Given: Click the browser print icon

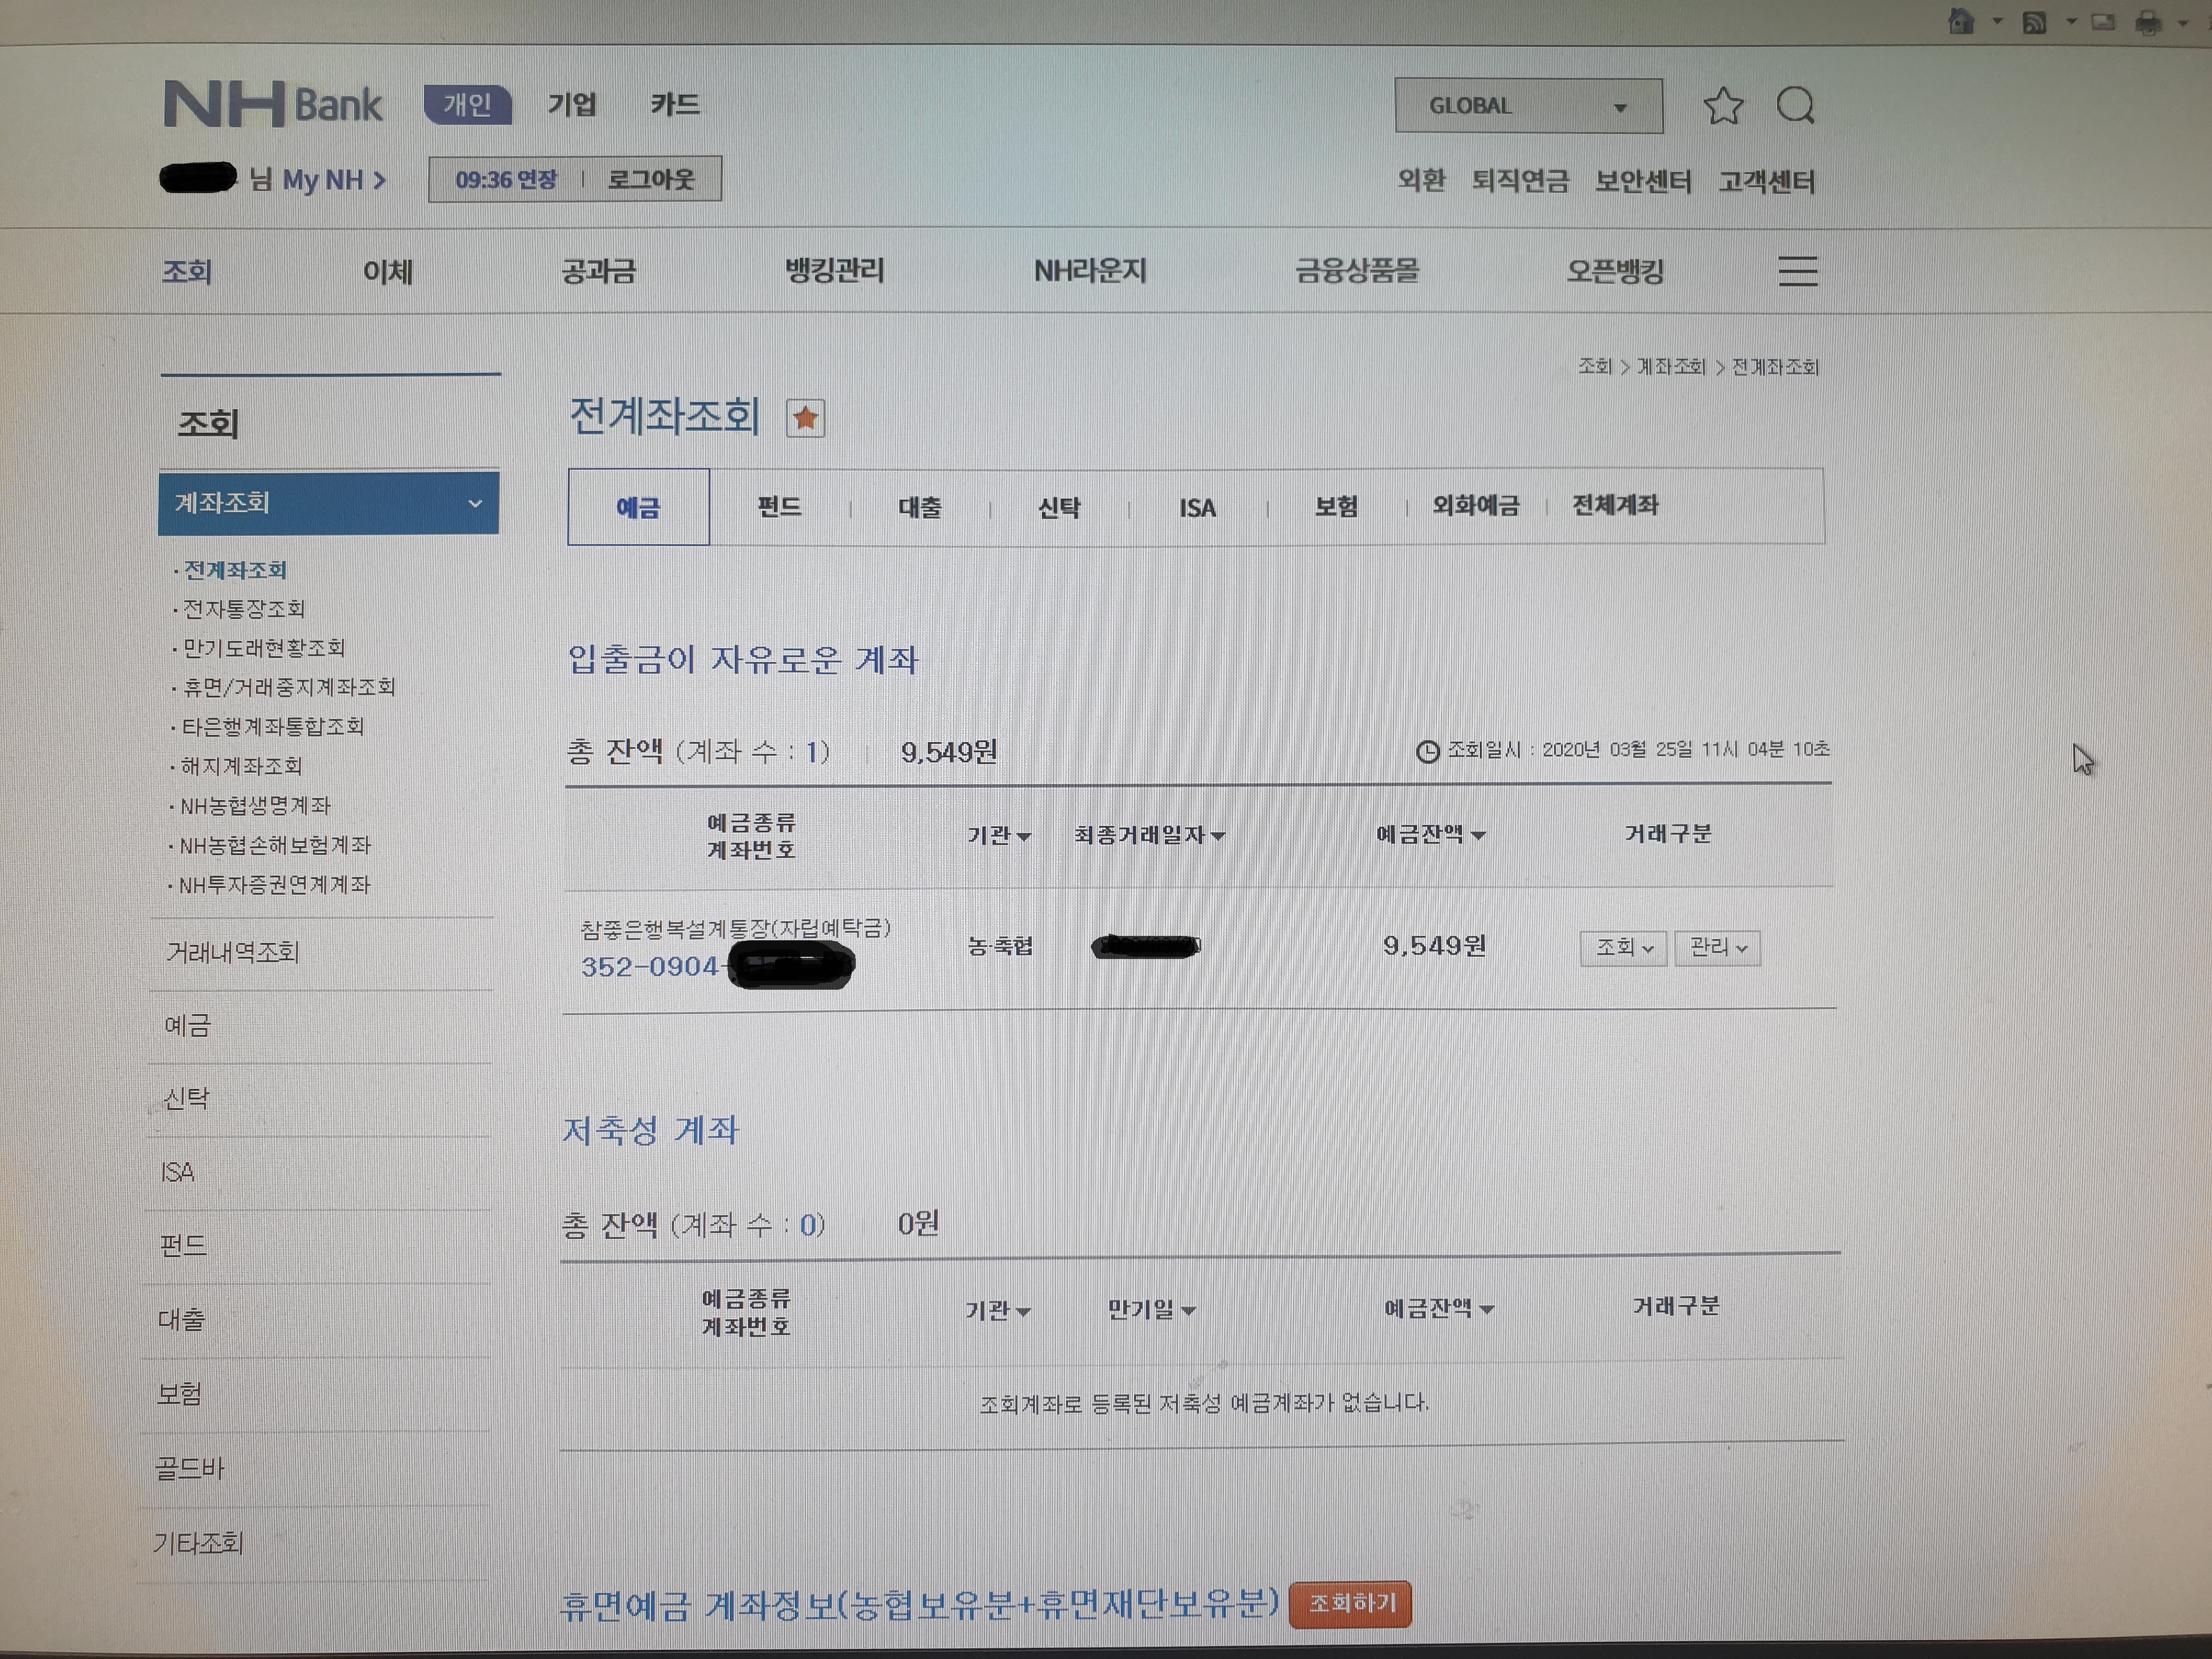Looking at the screenshot, I should pyautogui.click(x=2147, y=23).
